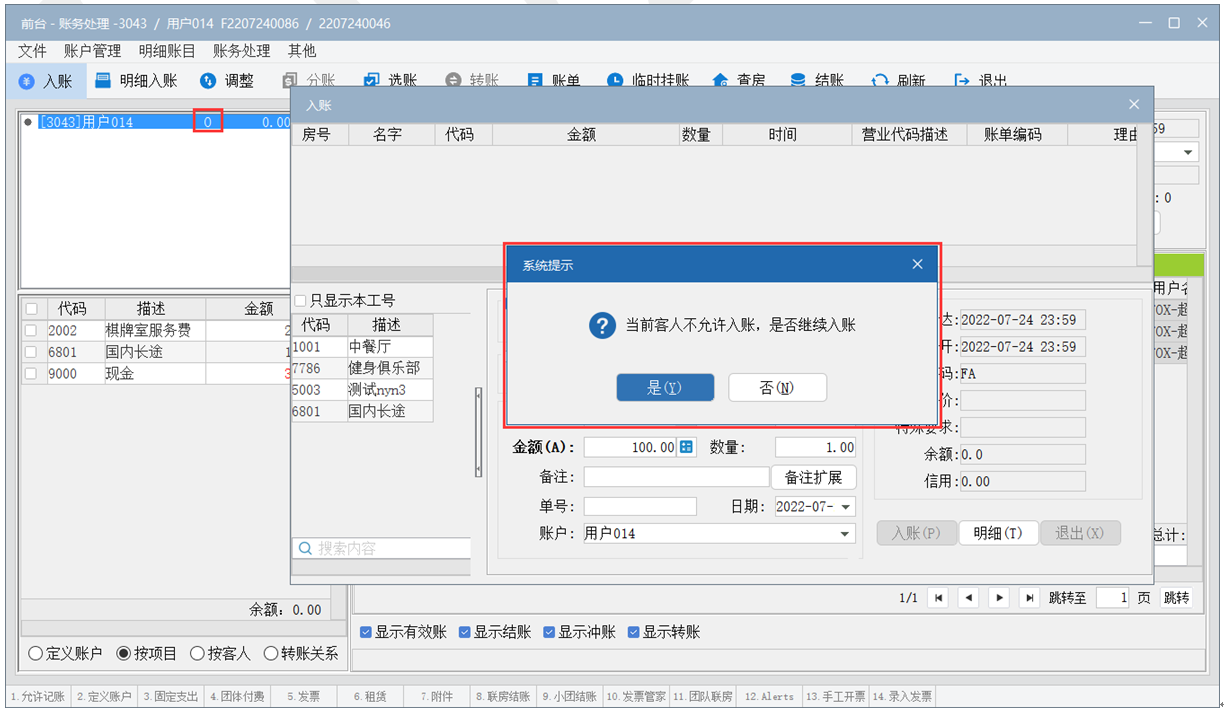Expand the 账户 用户014 dropdown

click(x=845, y=534)
